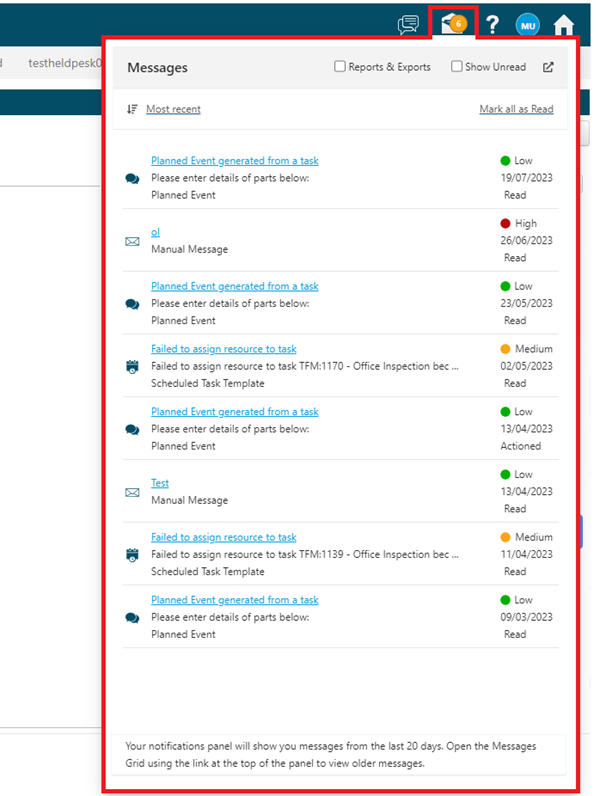
Task: Toggle the sort order icon next to Most recent
Action: 132,109
